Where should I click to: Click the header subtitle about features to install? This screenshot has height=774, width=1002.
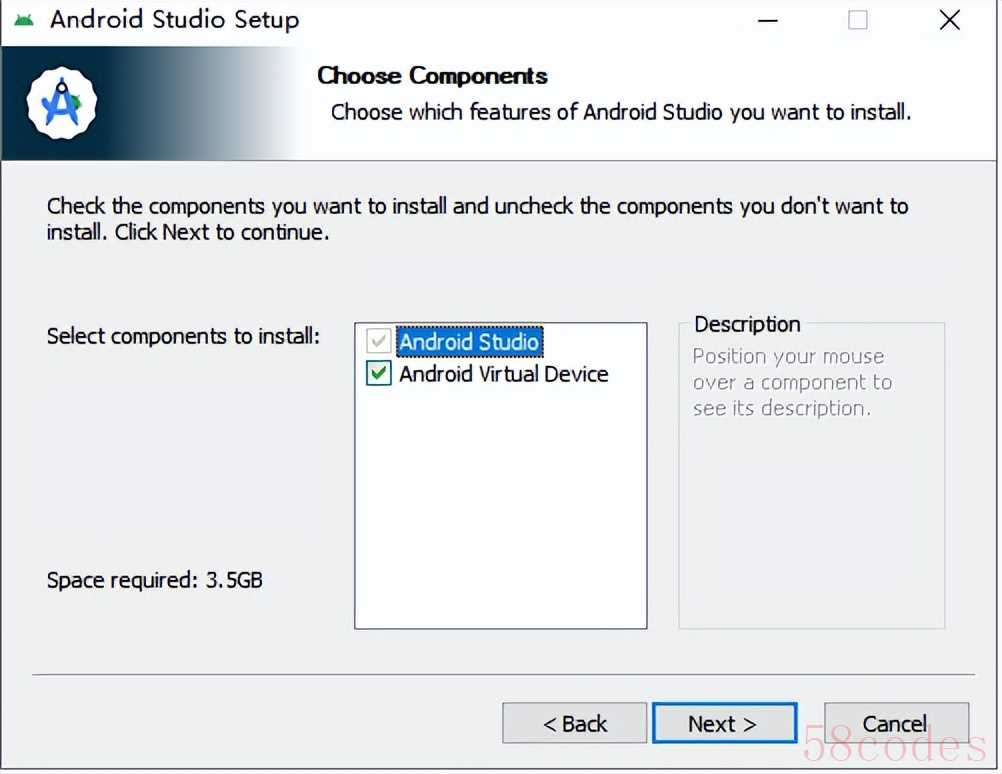pos(620,112)
